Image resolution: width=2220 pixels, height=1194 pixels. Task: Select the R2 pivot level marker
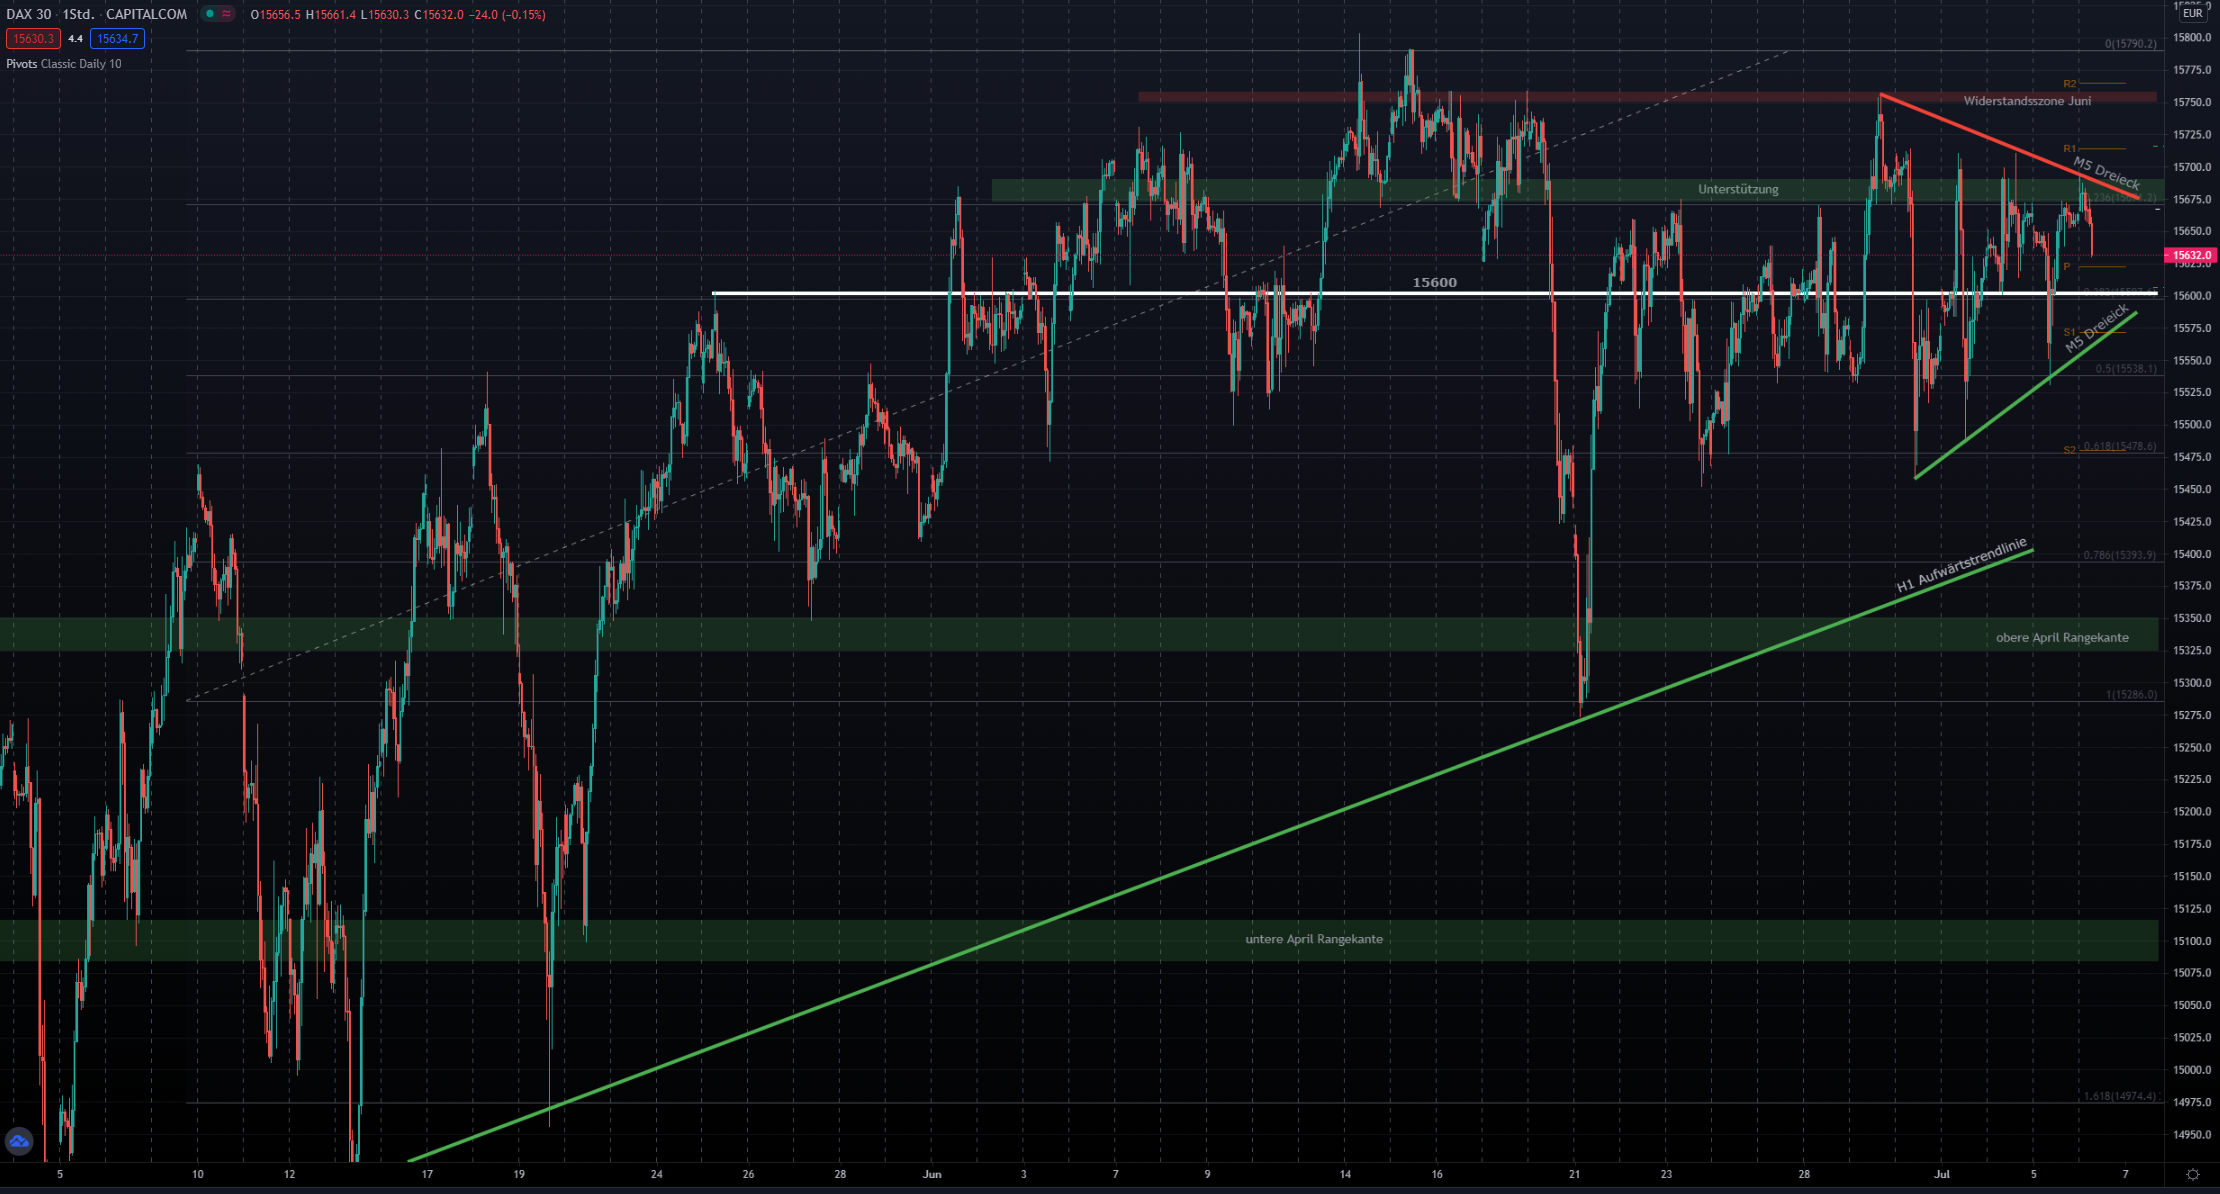[x=2069, y=84]
